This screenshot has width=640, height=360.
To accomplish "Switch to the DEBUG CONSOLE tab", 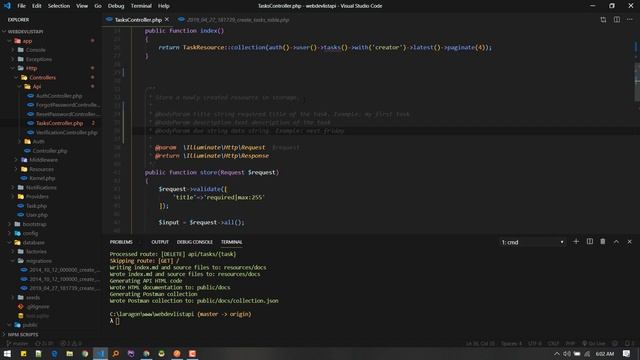I will pos(195,242).
